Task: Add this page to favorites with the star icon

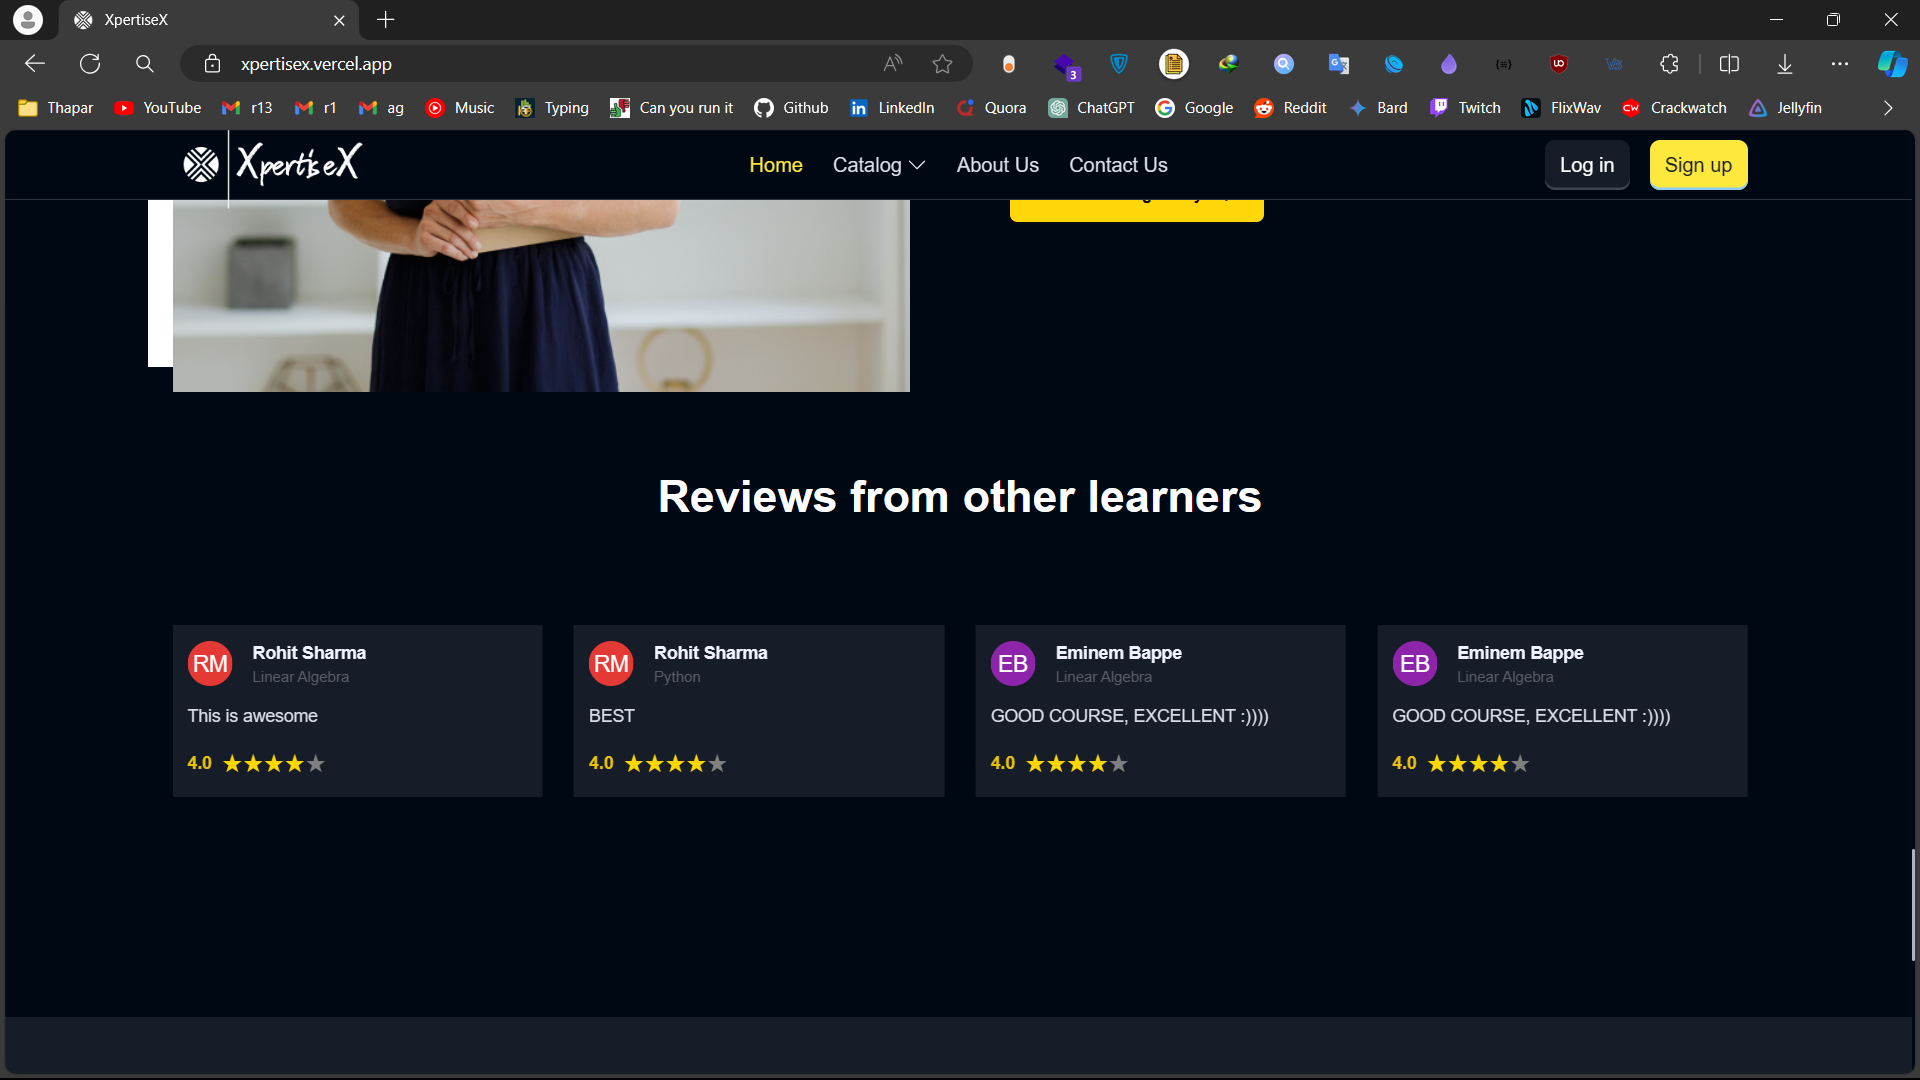Action: (x=942, y=64)
